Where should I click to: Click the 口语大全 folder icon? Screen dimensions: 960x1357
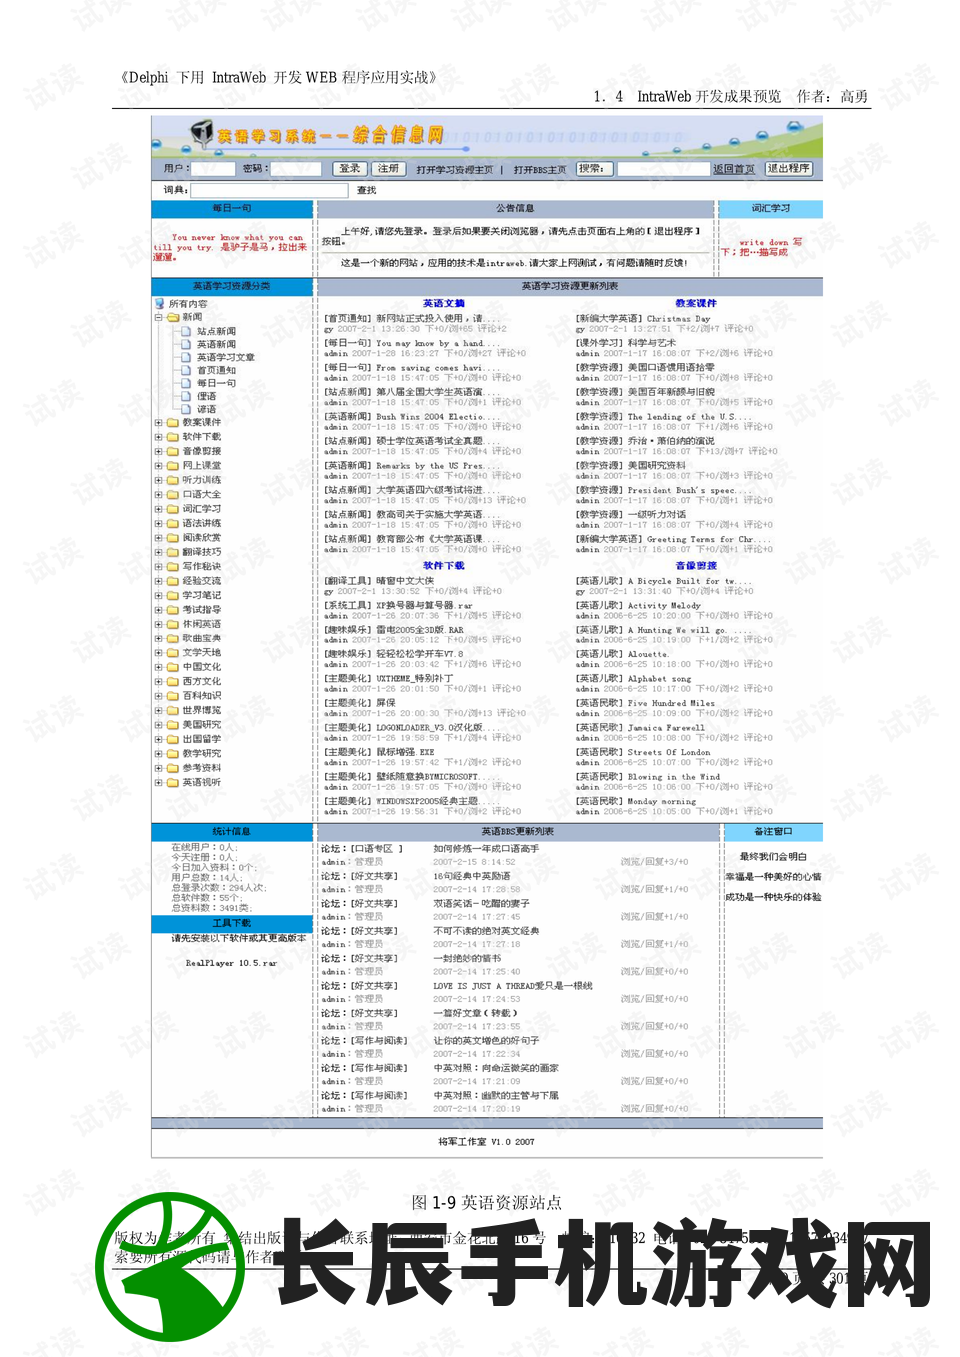(173, 494)
